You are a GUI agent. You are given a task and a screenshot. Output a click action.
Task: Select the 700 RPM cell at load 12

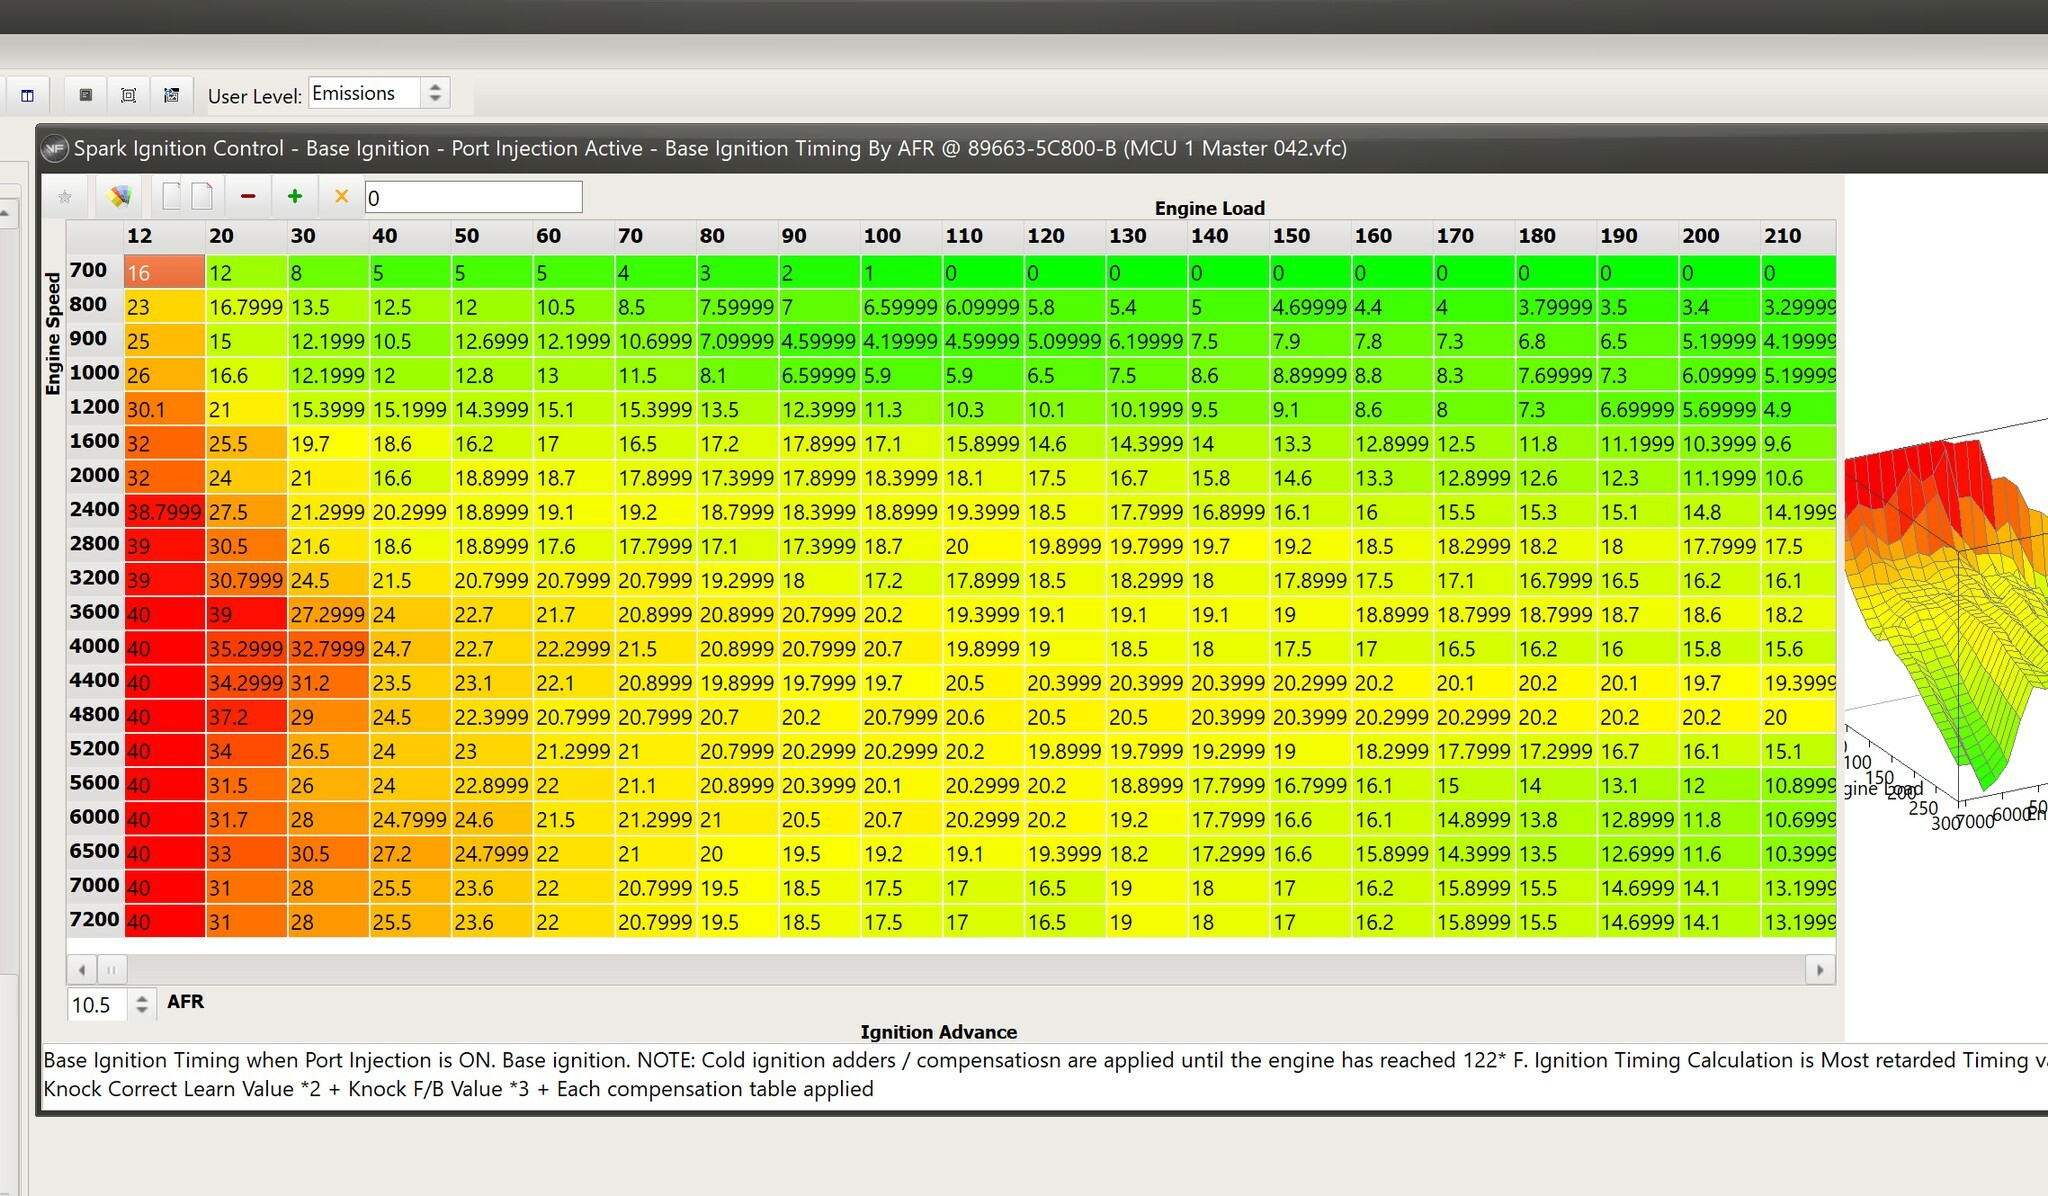[164, 272]
